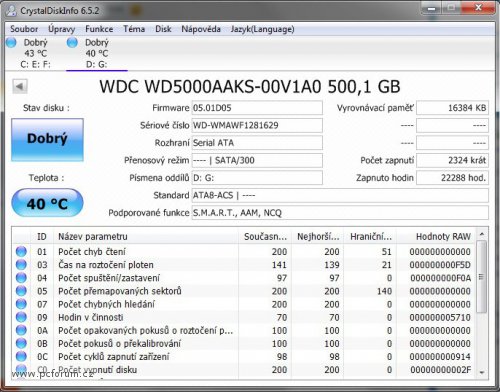This screenshot has height=392, width=500.
Task: Click RAW value 000000000F0A
Action: [440, 278]
